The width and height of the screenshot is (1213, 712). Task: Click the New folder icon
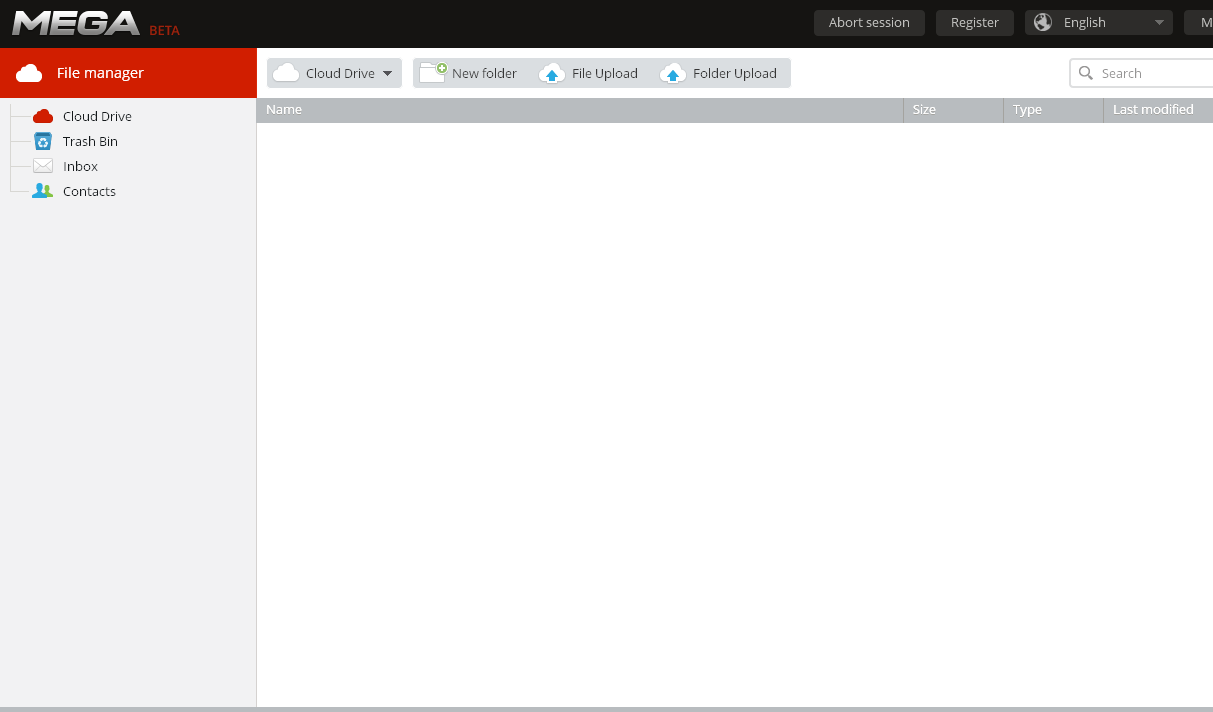point(433,72)
